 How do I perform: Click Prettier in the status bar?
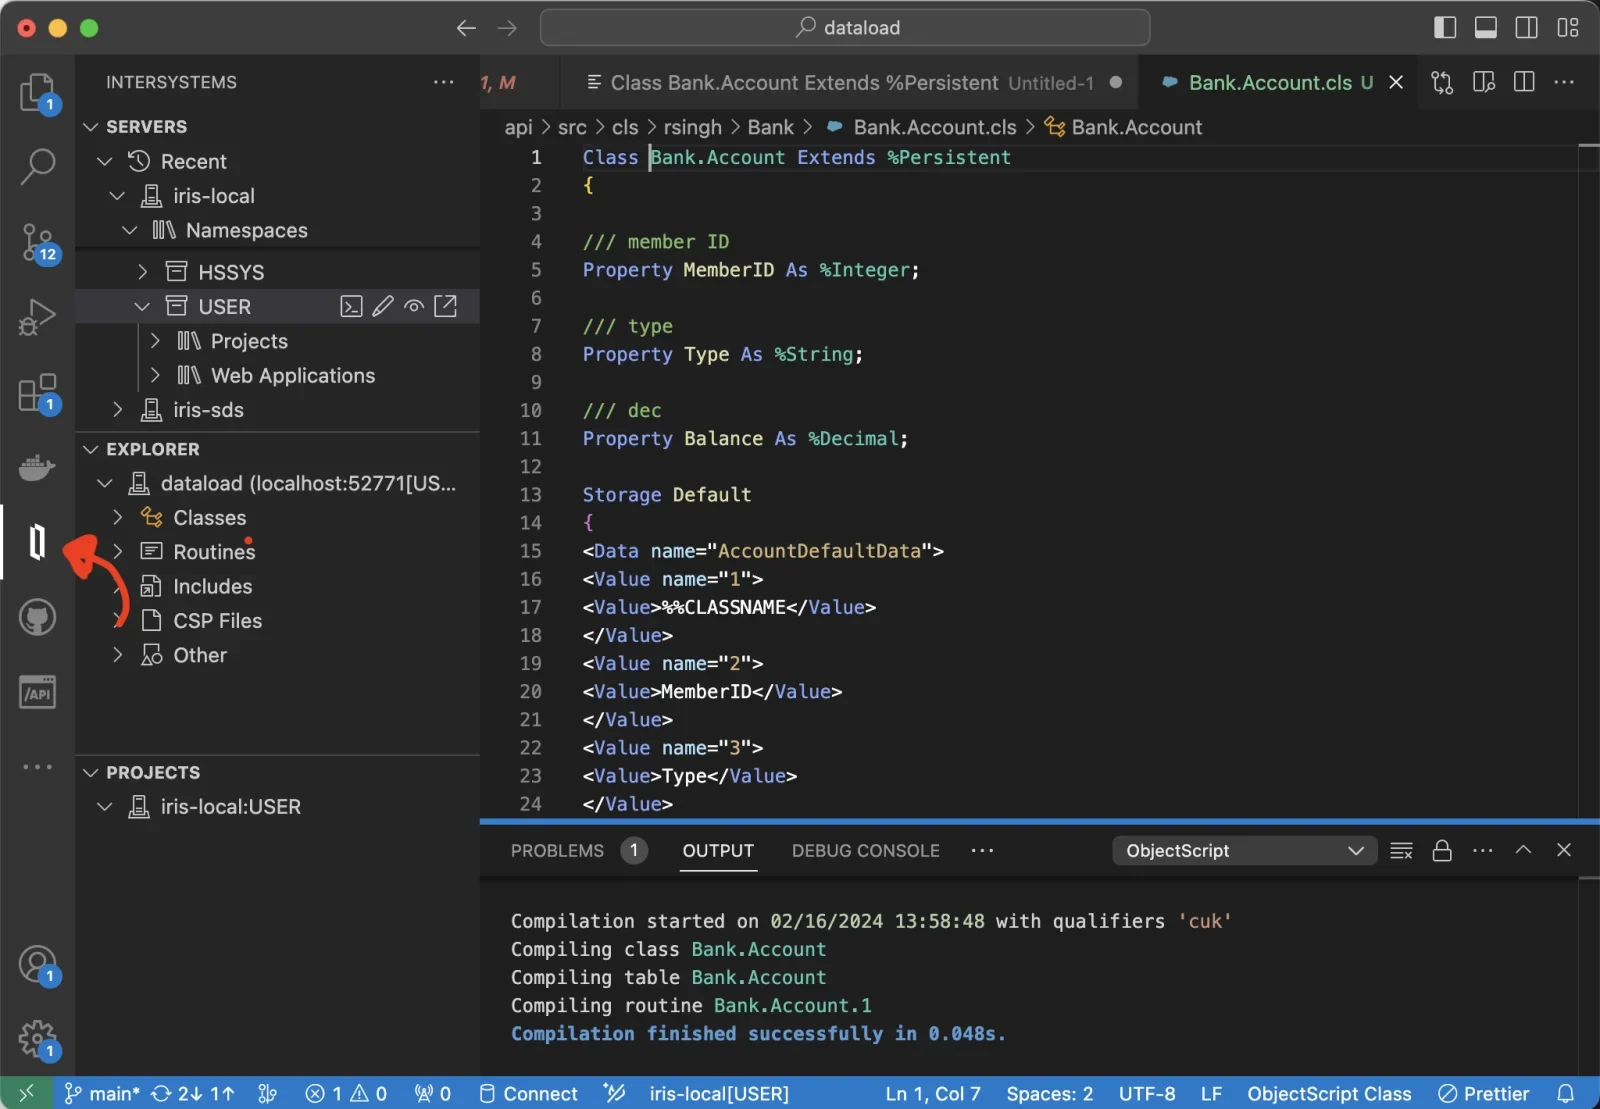[1484, 1094]
